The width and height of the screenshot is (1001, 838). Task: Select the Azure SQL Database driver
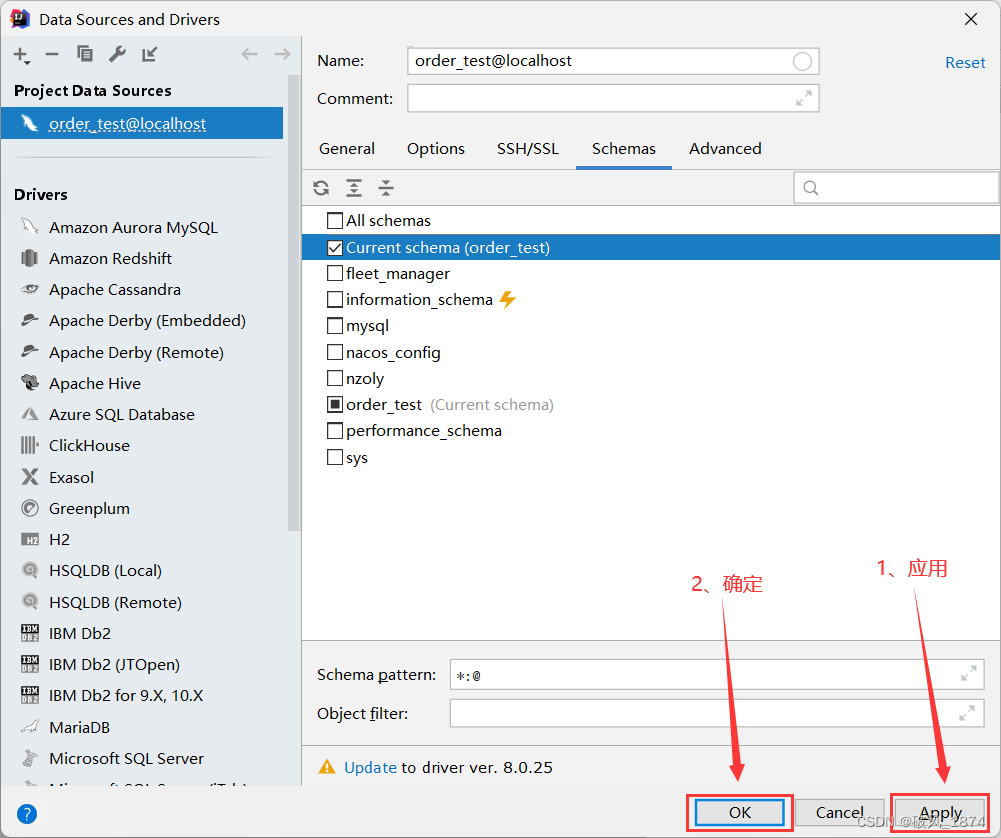tap(122, 415)
